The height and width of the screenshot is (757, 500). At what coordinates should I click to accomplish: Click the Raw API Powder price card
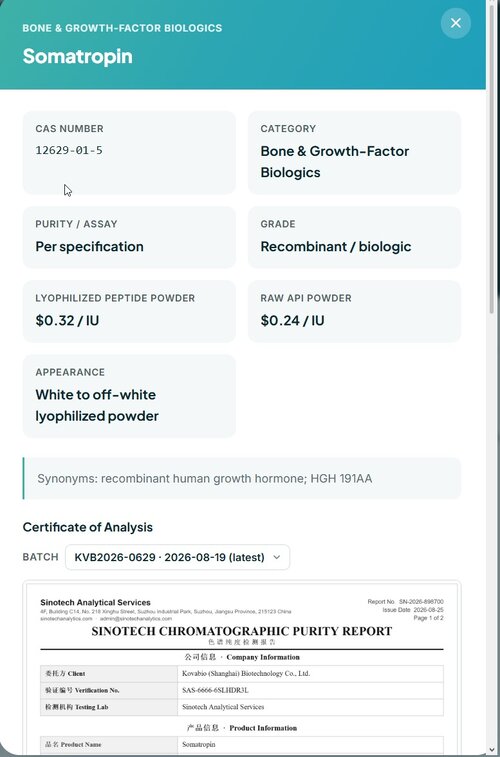pyautogui.click(x=354, y=311)
